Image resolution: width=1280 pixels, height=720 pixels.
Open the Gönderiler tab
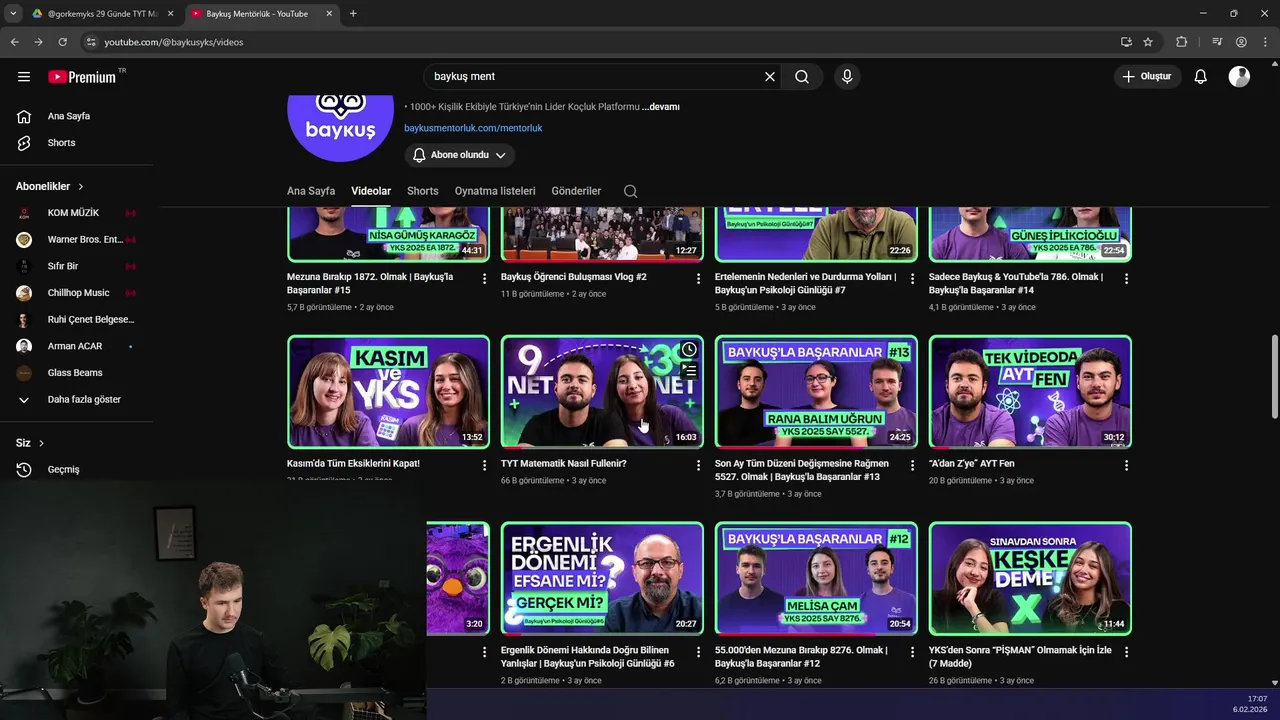(576, 191)
